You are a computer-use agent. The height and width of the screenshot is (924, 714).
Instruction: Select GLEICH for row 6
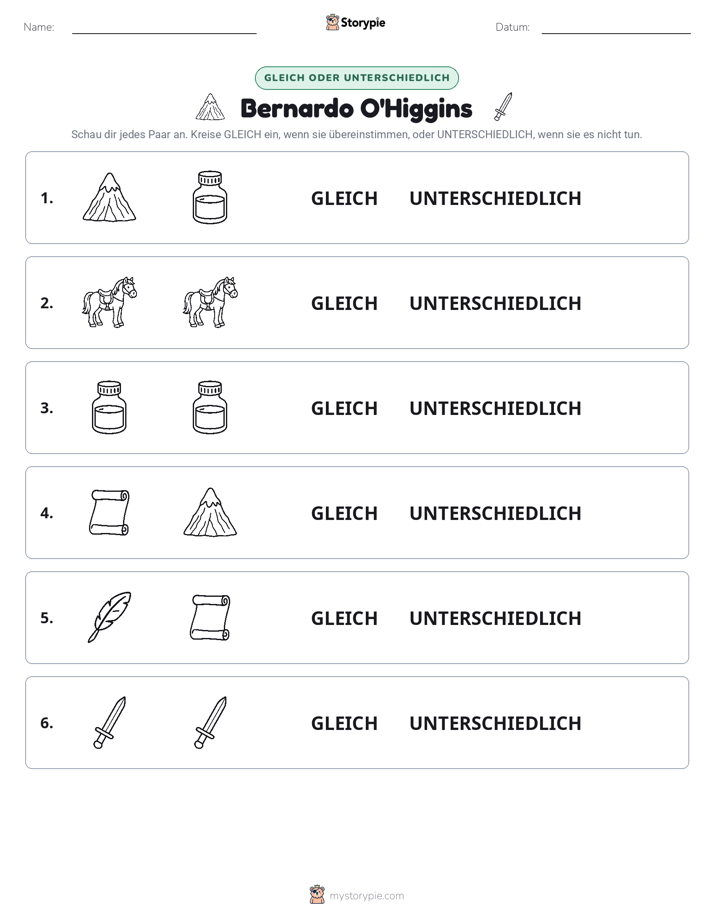[x=344, y=723]
